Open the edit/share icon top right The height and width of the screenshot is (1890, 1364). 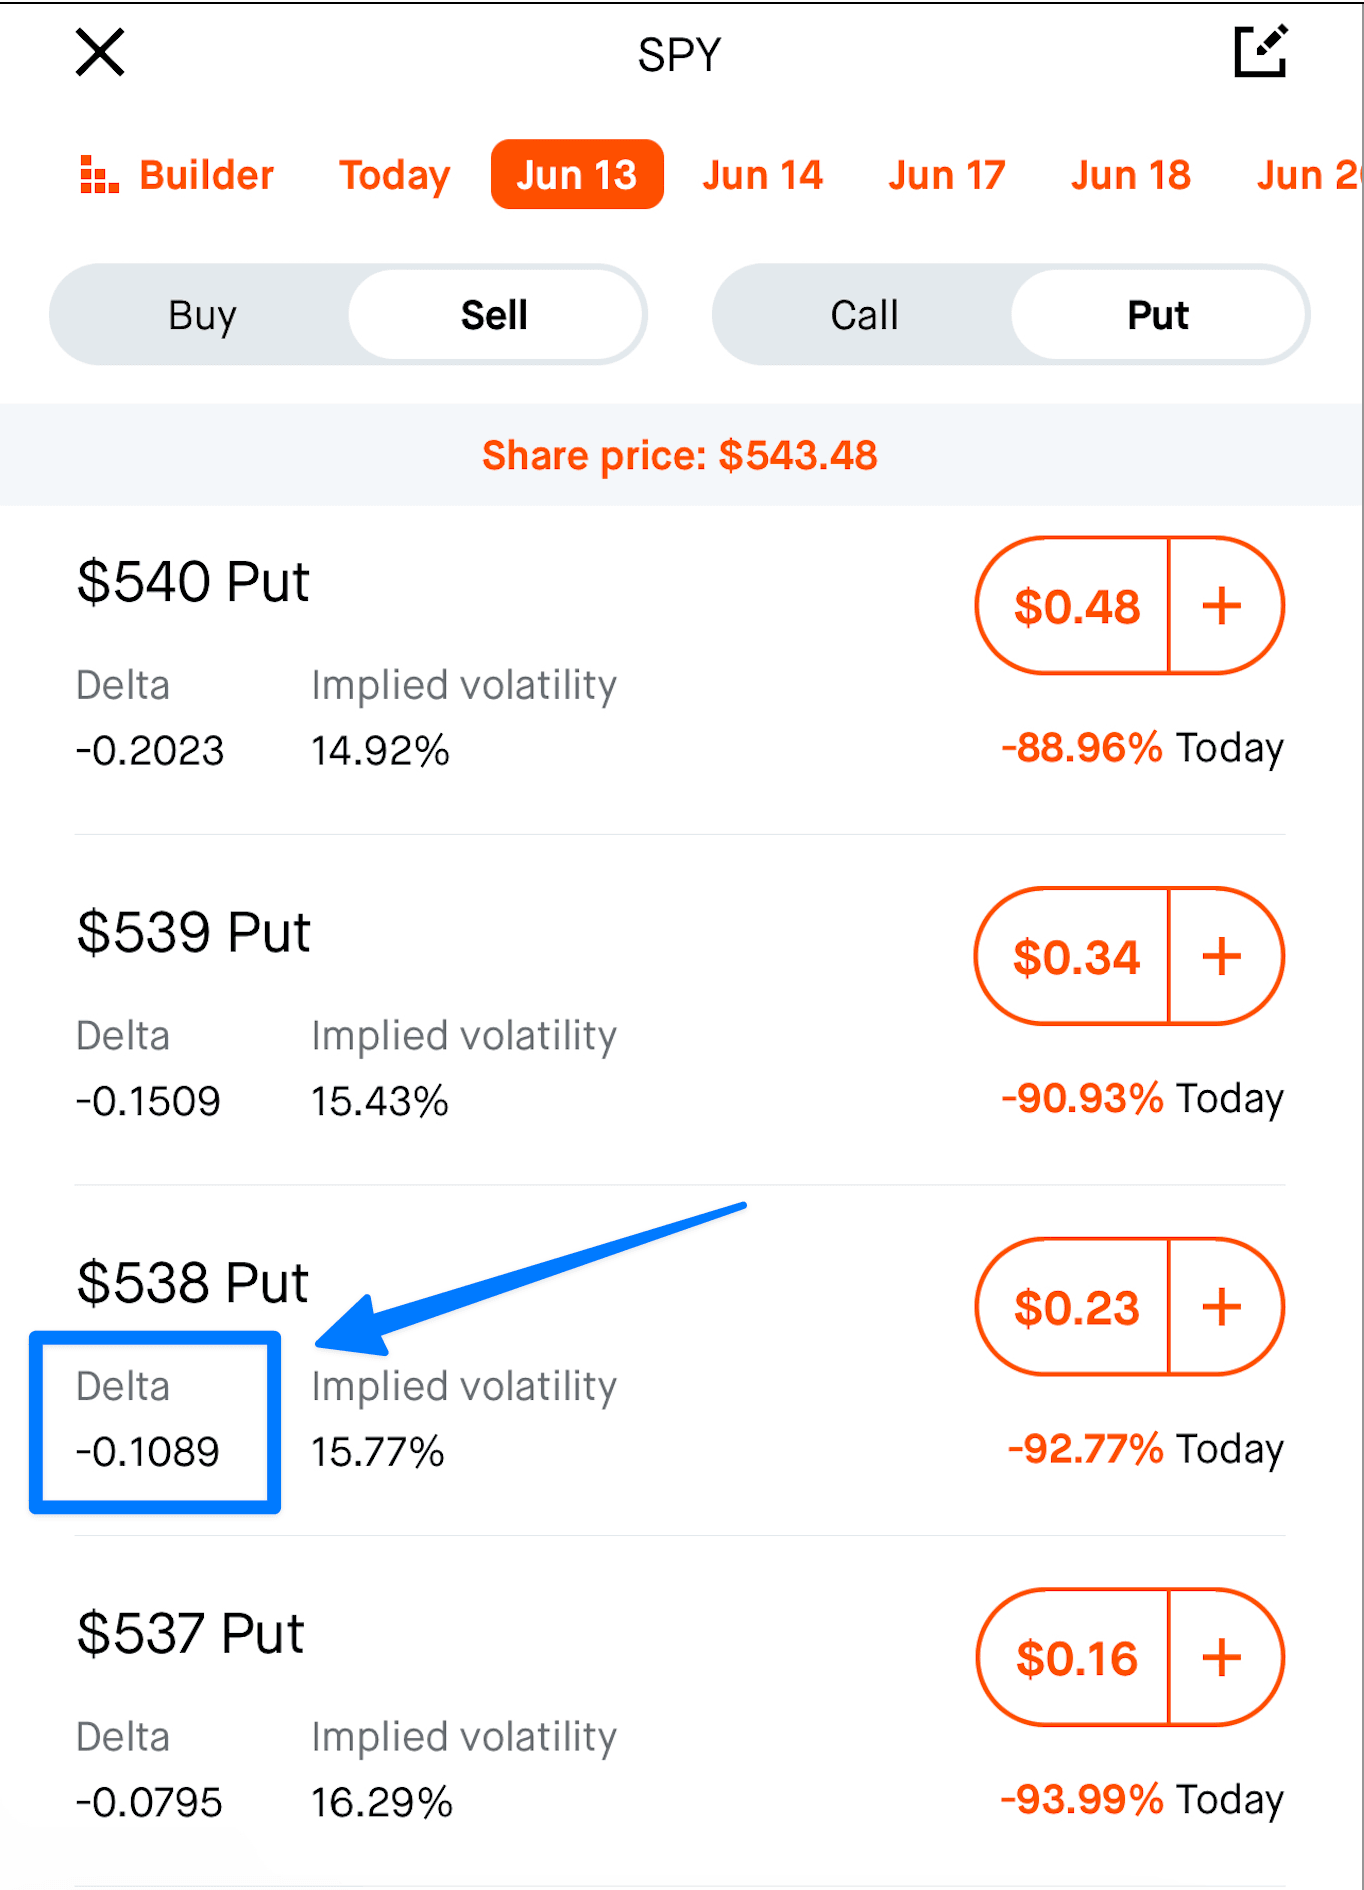click(1260, 52)
